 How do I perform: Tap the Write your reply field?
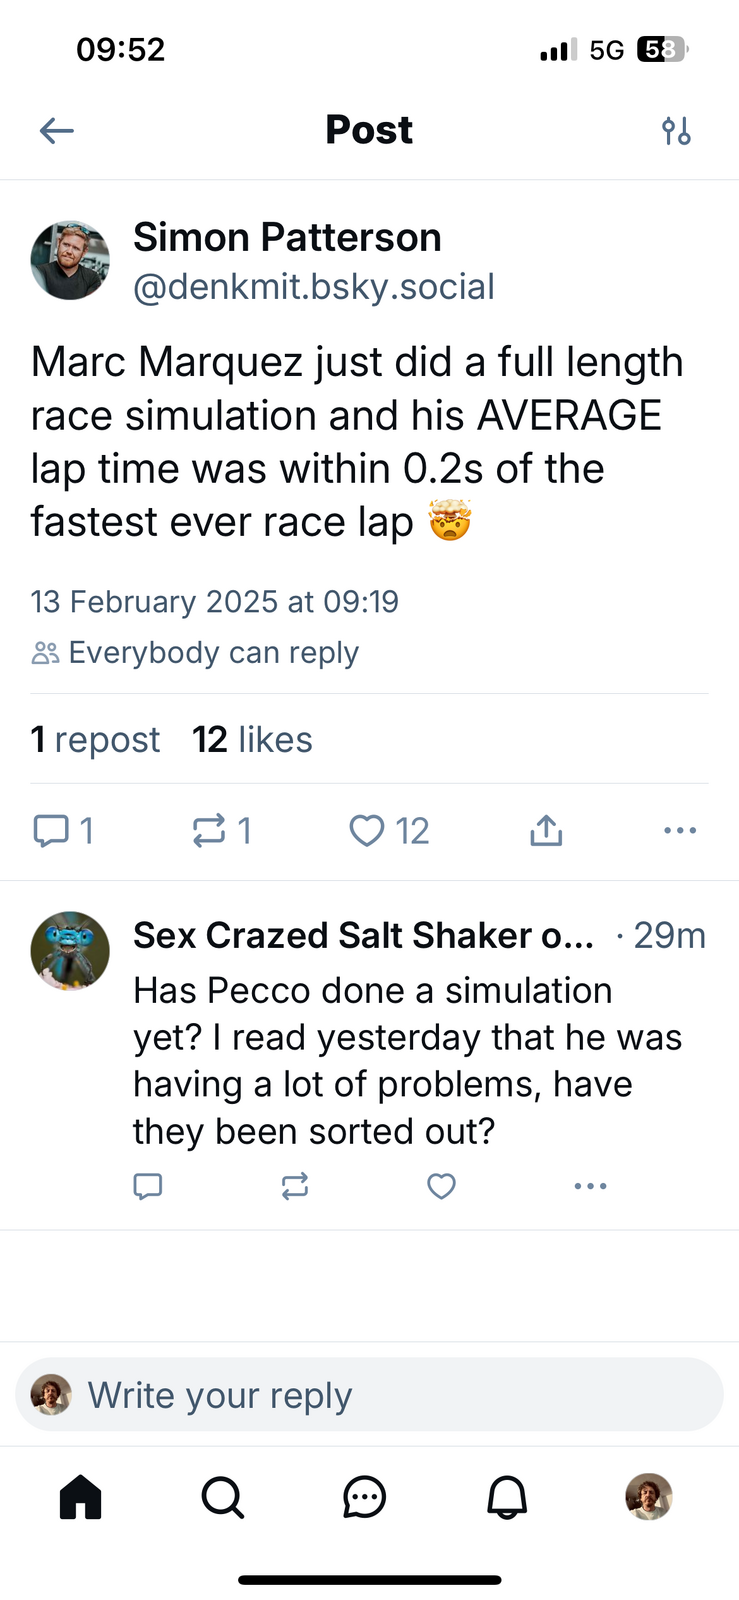coord(370,1395)
